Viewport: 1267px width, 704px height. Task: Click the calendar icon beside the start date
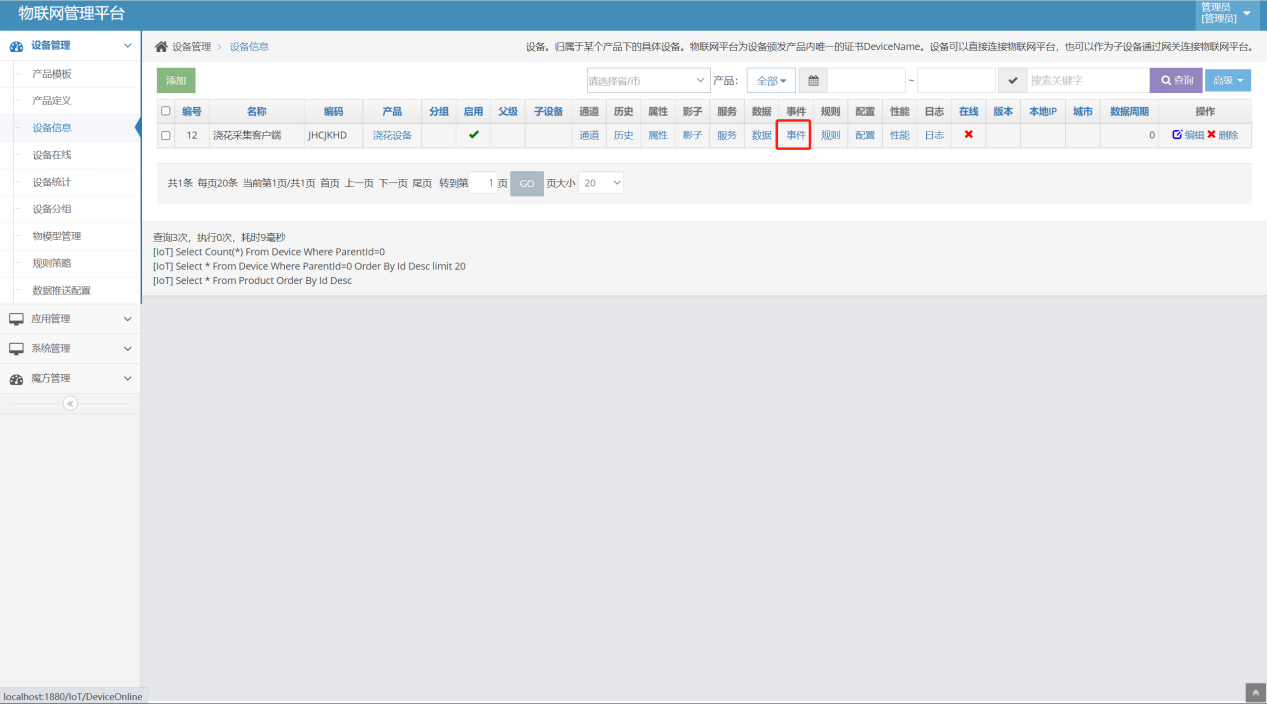coord(813,80)
